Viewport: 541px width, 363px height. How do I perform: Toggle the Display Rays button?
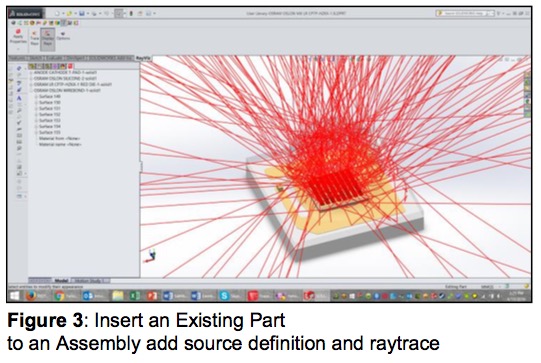click(x=48, y=38)
